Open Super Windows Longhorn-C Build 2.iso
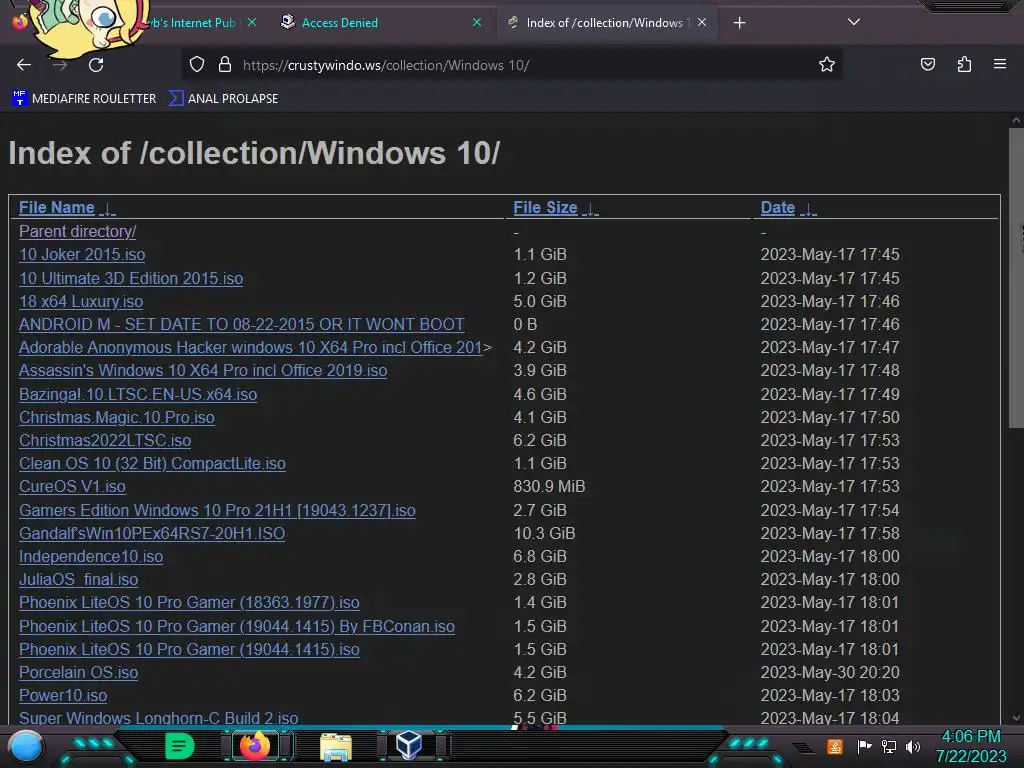This screenshot has height=768, width=1024. pos(159,718)
